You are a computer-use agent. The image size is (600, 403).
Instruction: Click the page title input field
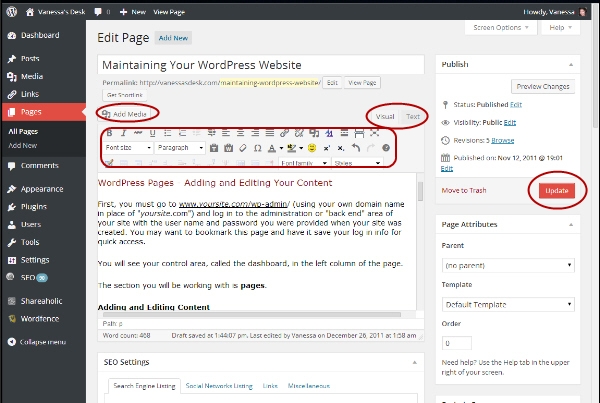261,65
